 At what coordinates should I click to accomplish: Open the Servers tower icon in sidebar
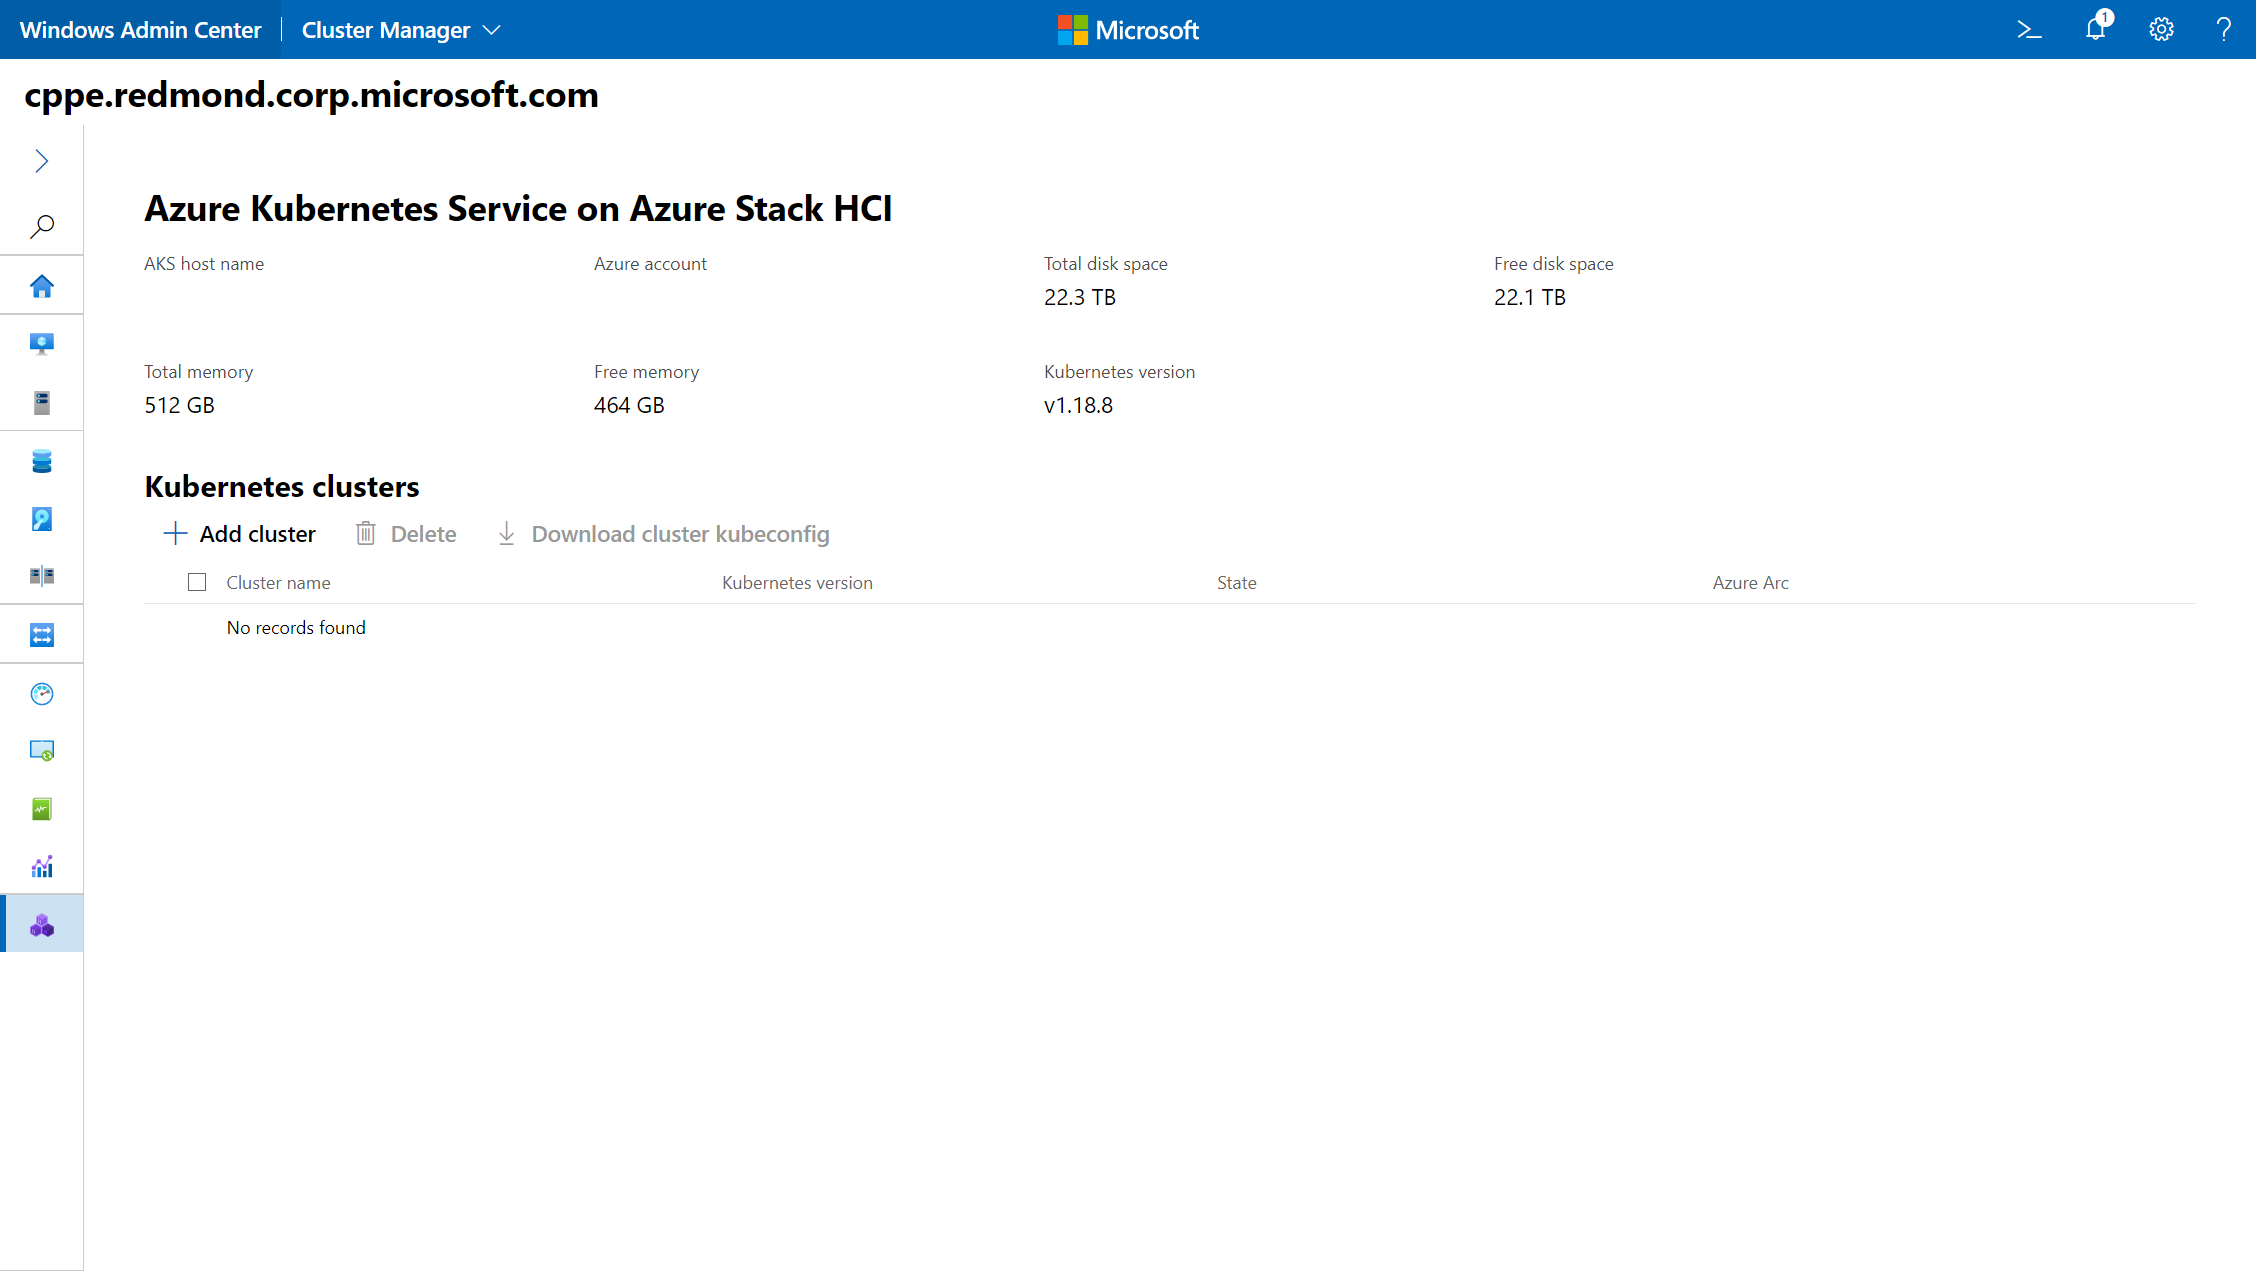coord(42,402)
